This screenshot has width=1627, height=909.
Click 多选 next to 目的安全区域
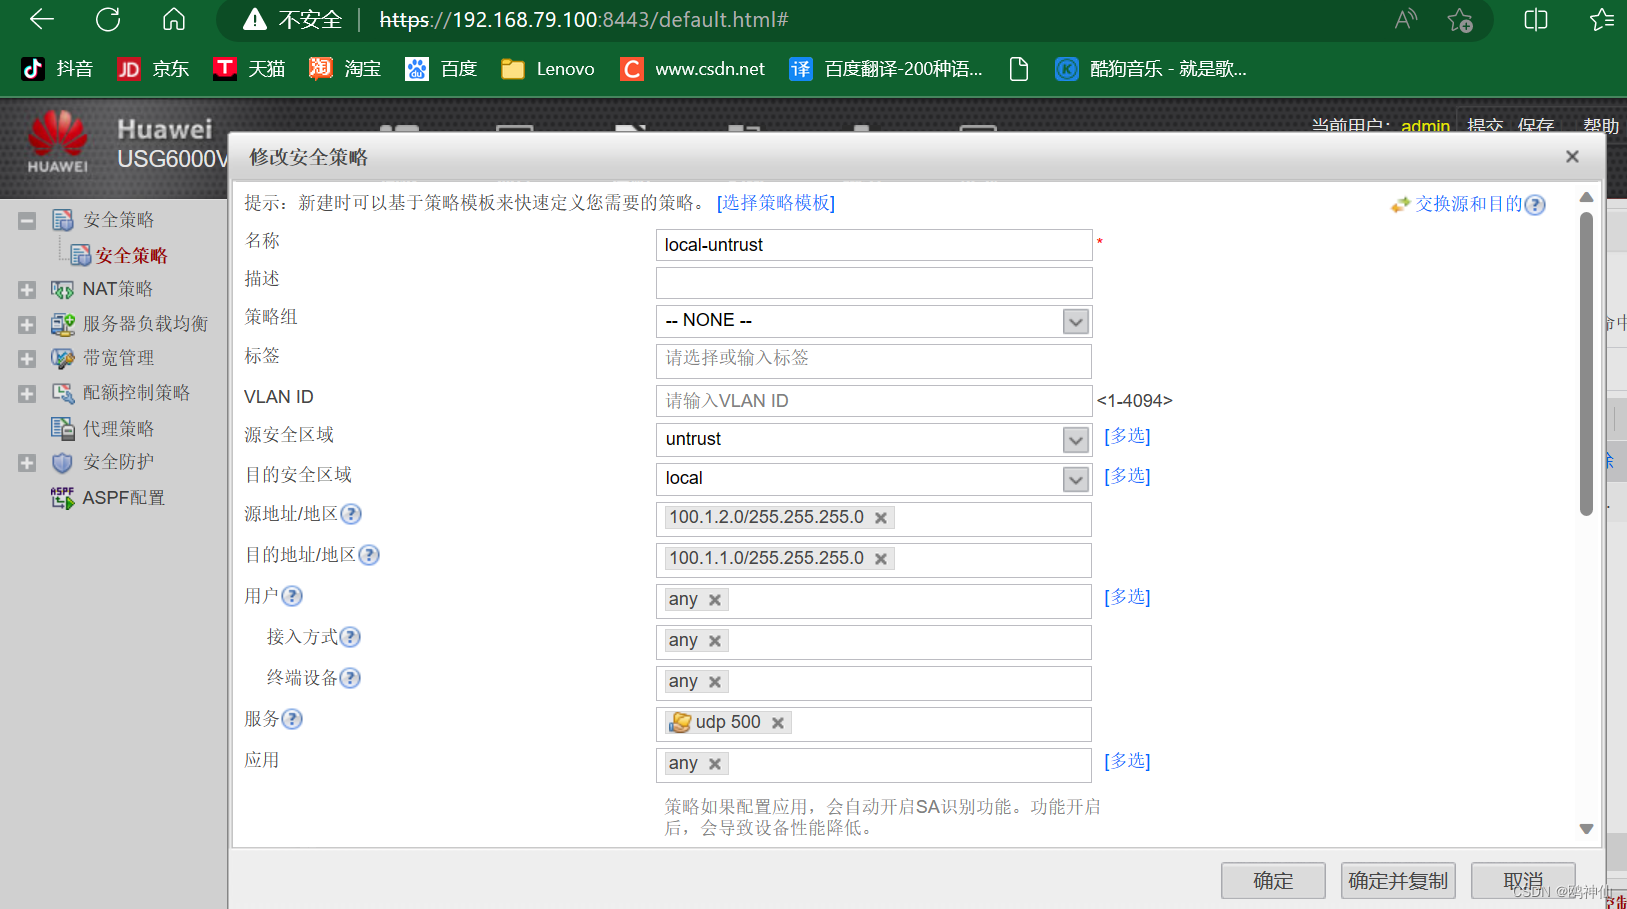[x=1128, y=476]
